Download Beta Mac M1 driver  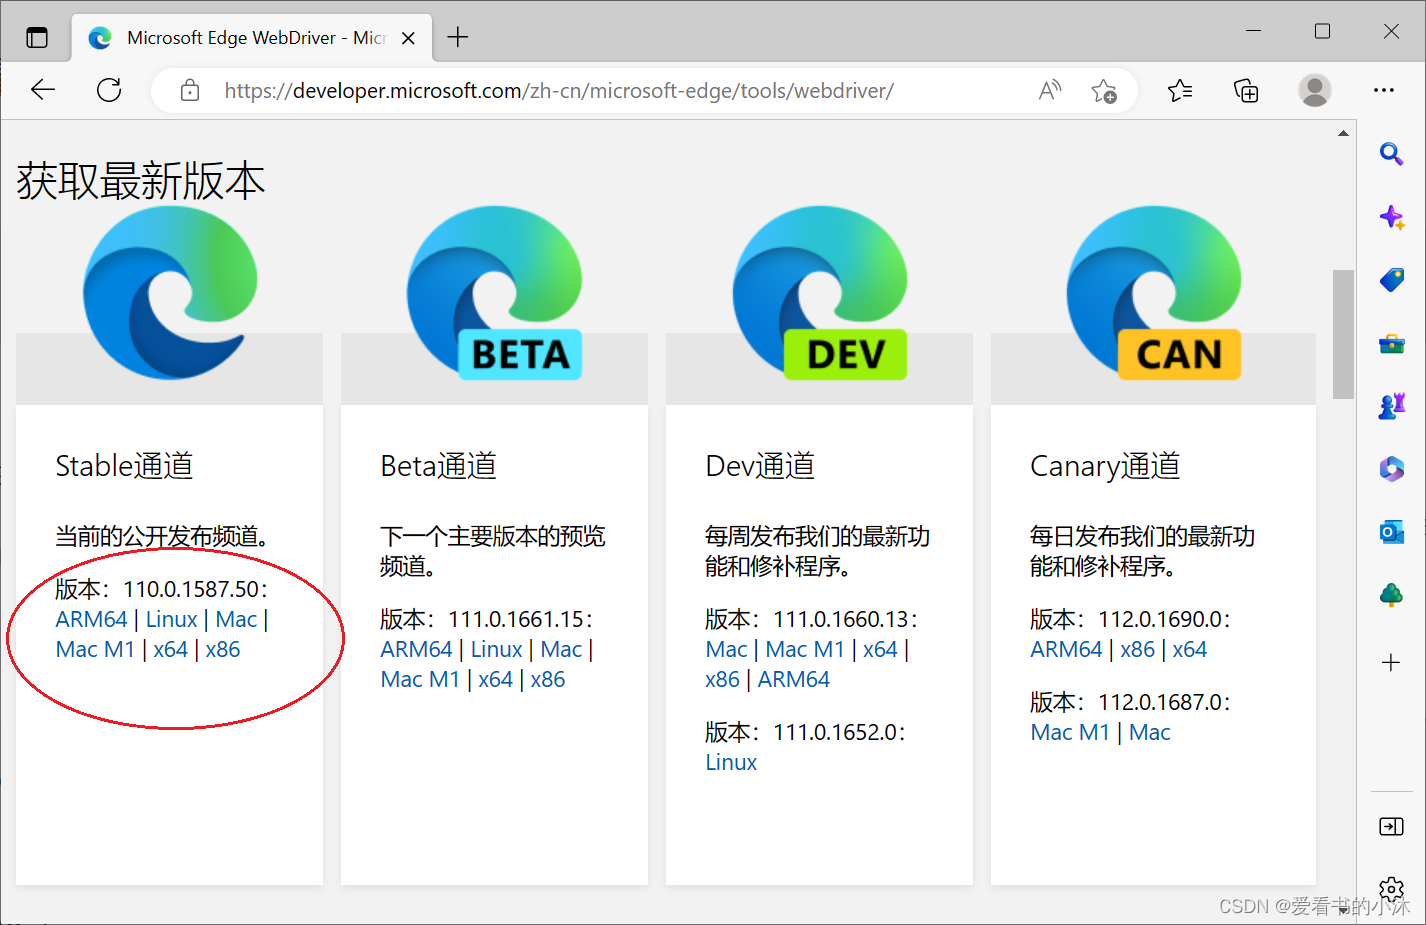[x=420, y=680]
